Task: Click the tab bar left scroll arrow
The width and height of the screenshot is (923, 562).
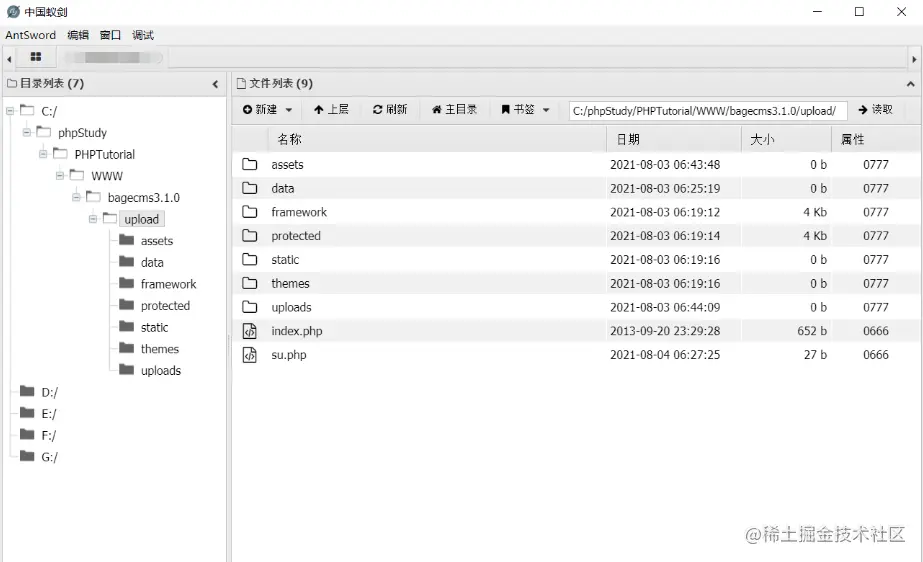Action: click(x=9, y=59)
